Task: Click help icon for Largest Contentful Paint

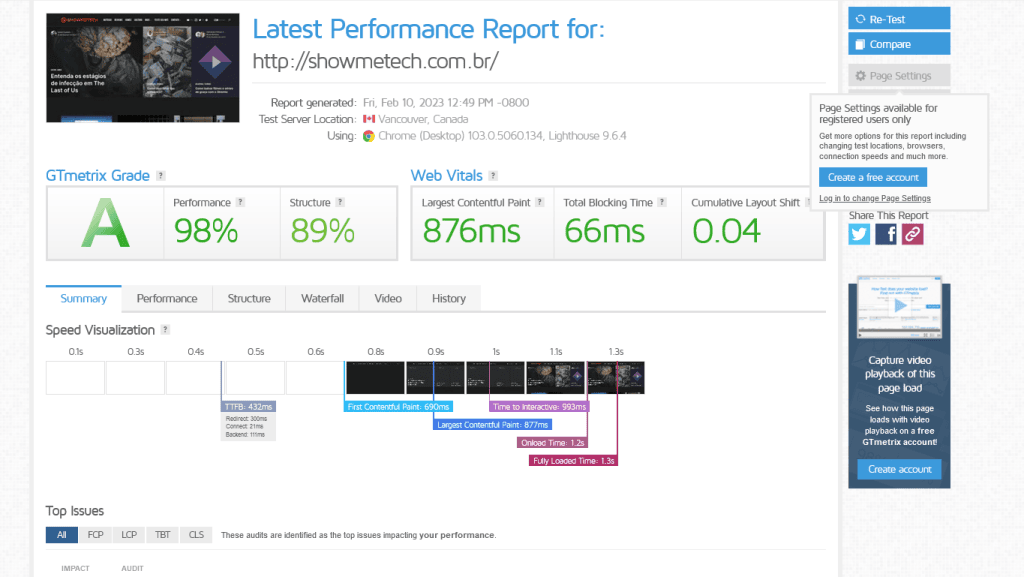Action: 540,202
